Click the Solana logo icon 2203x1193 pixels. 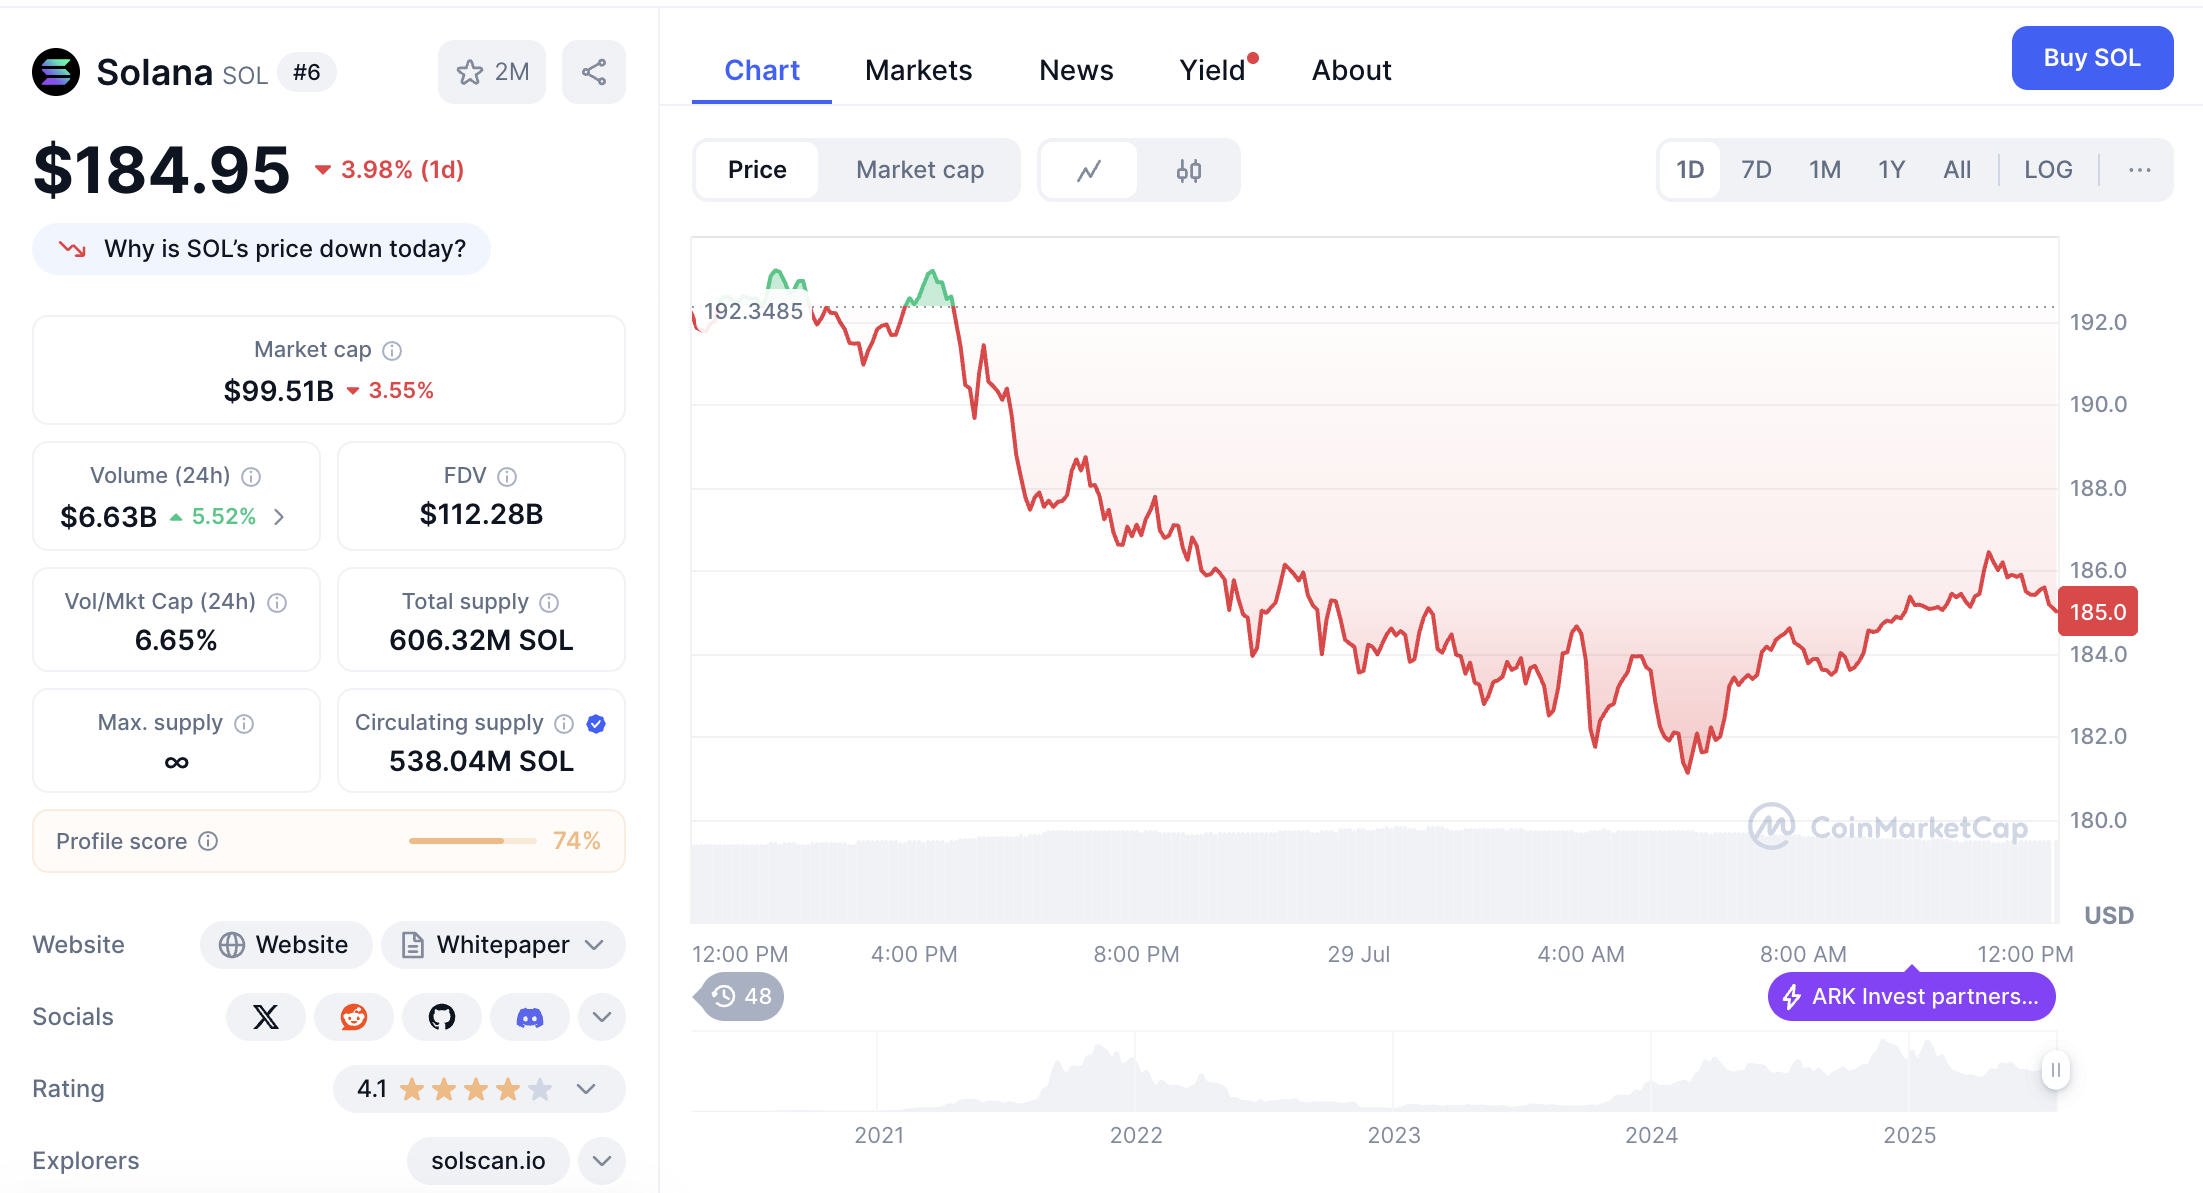click(x=56, y=72)
